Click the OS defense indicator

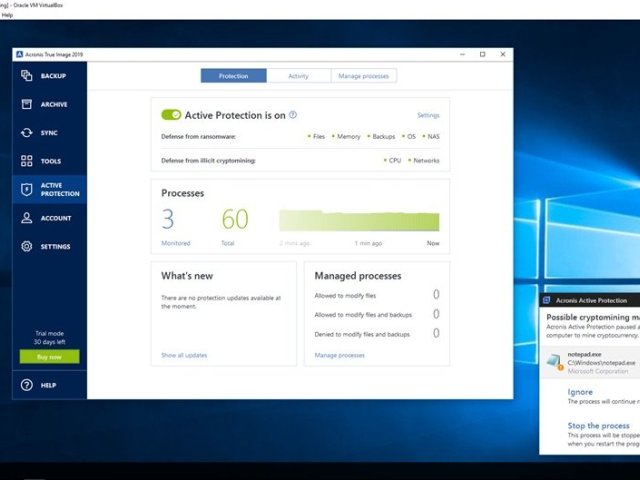[409, 136]
